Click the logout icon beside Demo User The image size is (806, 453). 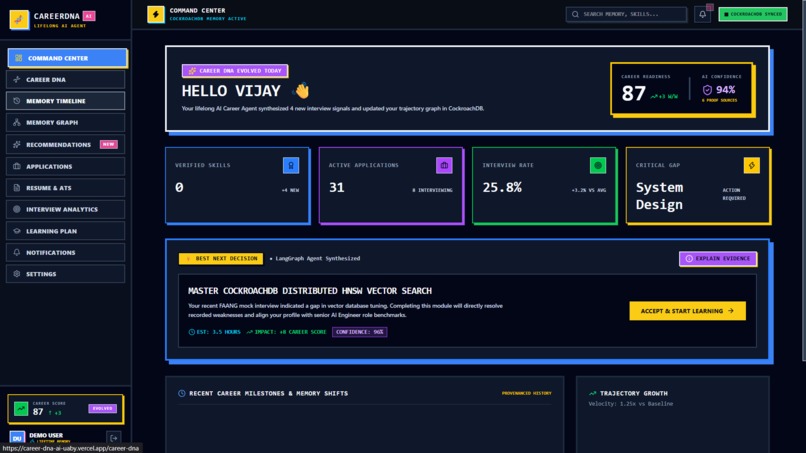(114, 438)
